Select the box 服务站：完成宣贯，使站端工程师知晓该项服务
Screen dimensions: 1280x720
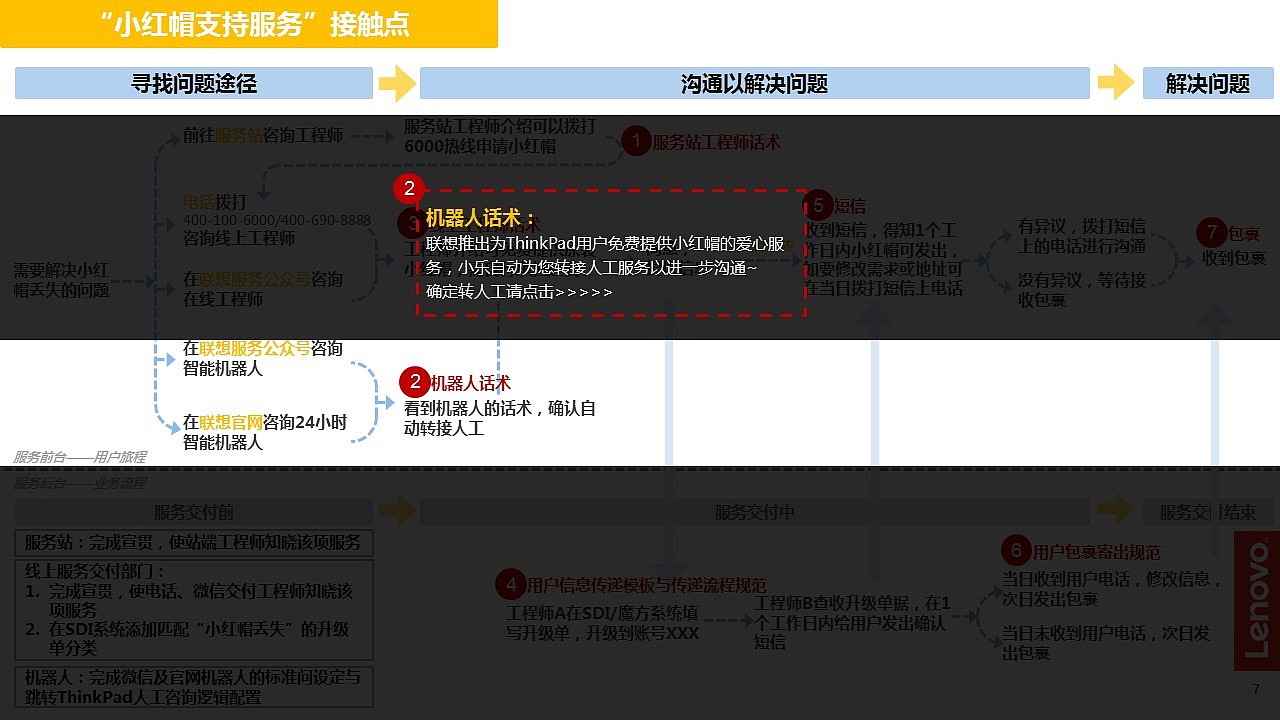[194, 543]
